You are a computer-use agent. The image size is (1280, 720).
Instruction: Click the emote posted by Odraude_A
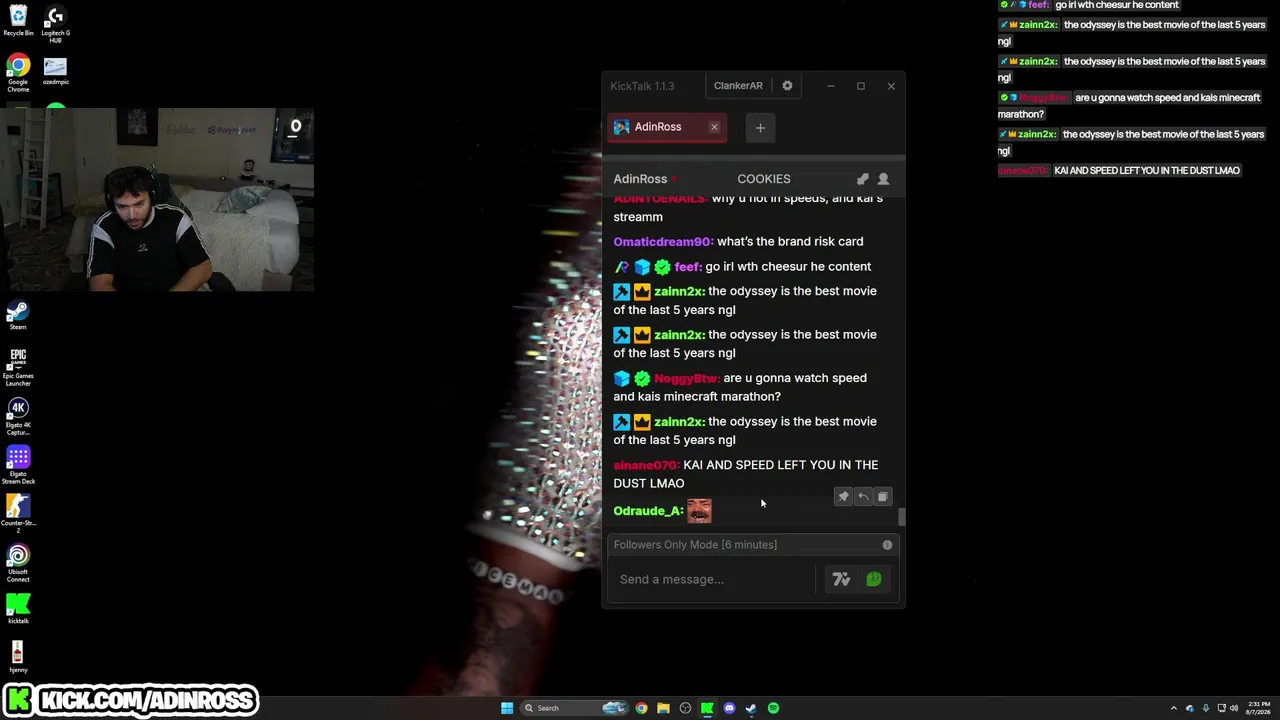pyautogui.click(x=699, y=511)
